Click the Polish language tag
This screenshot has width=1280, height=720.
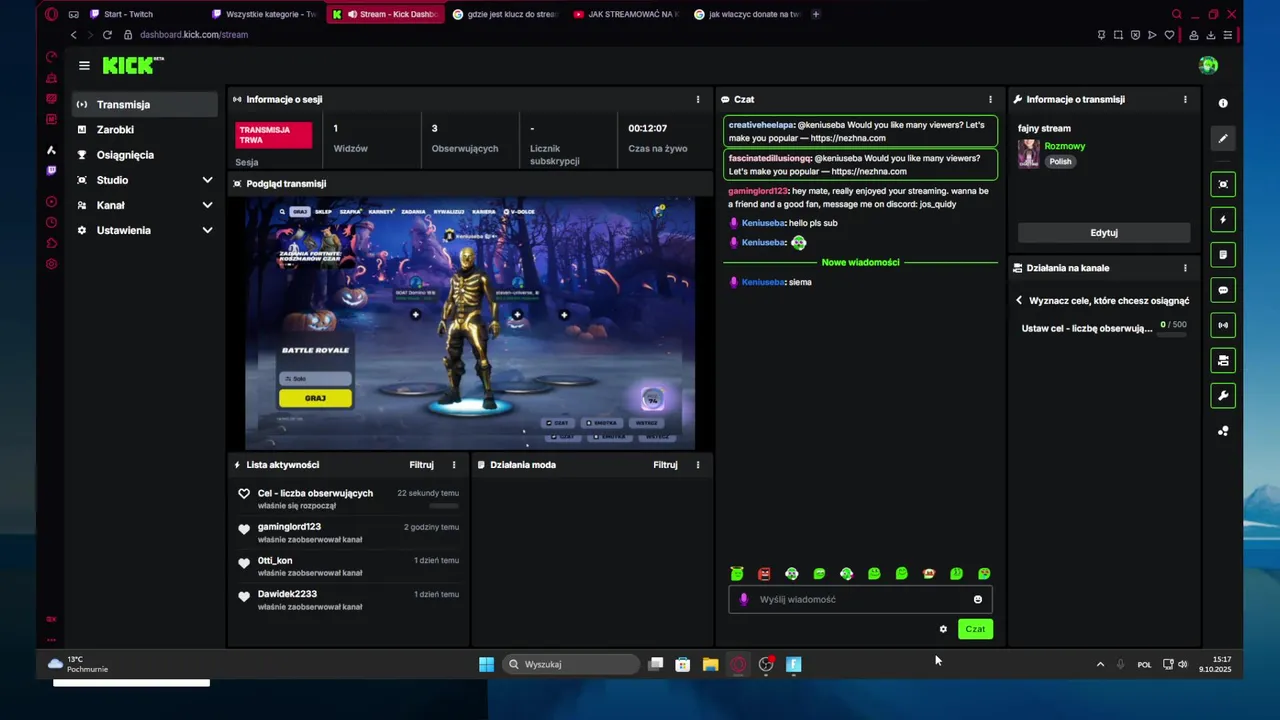[x=1060, y=161]
